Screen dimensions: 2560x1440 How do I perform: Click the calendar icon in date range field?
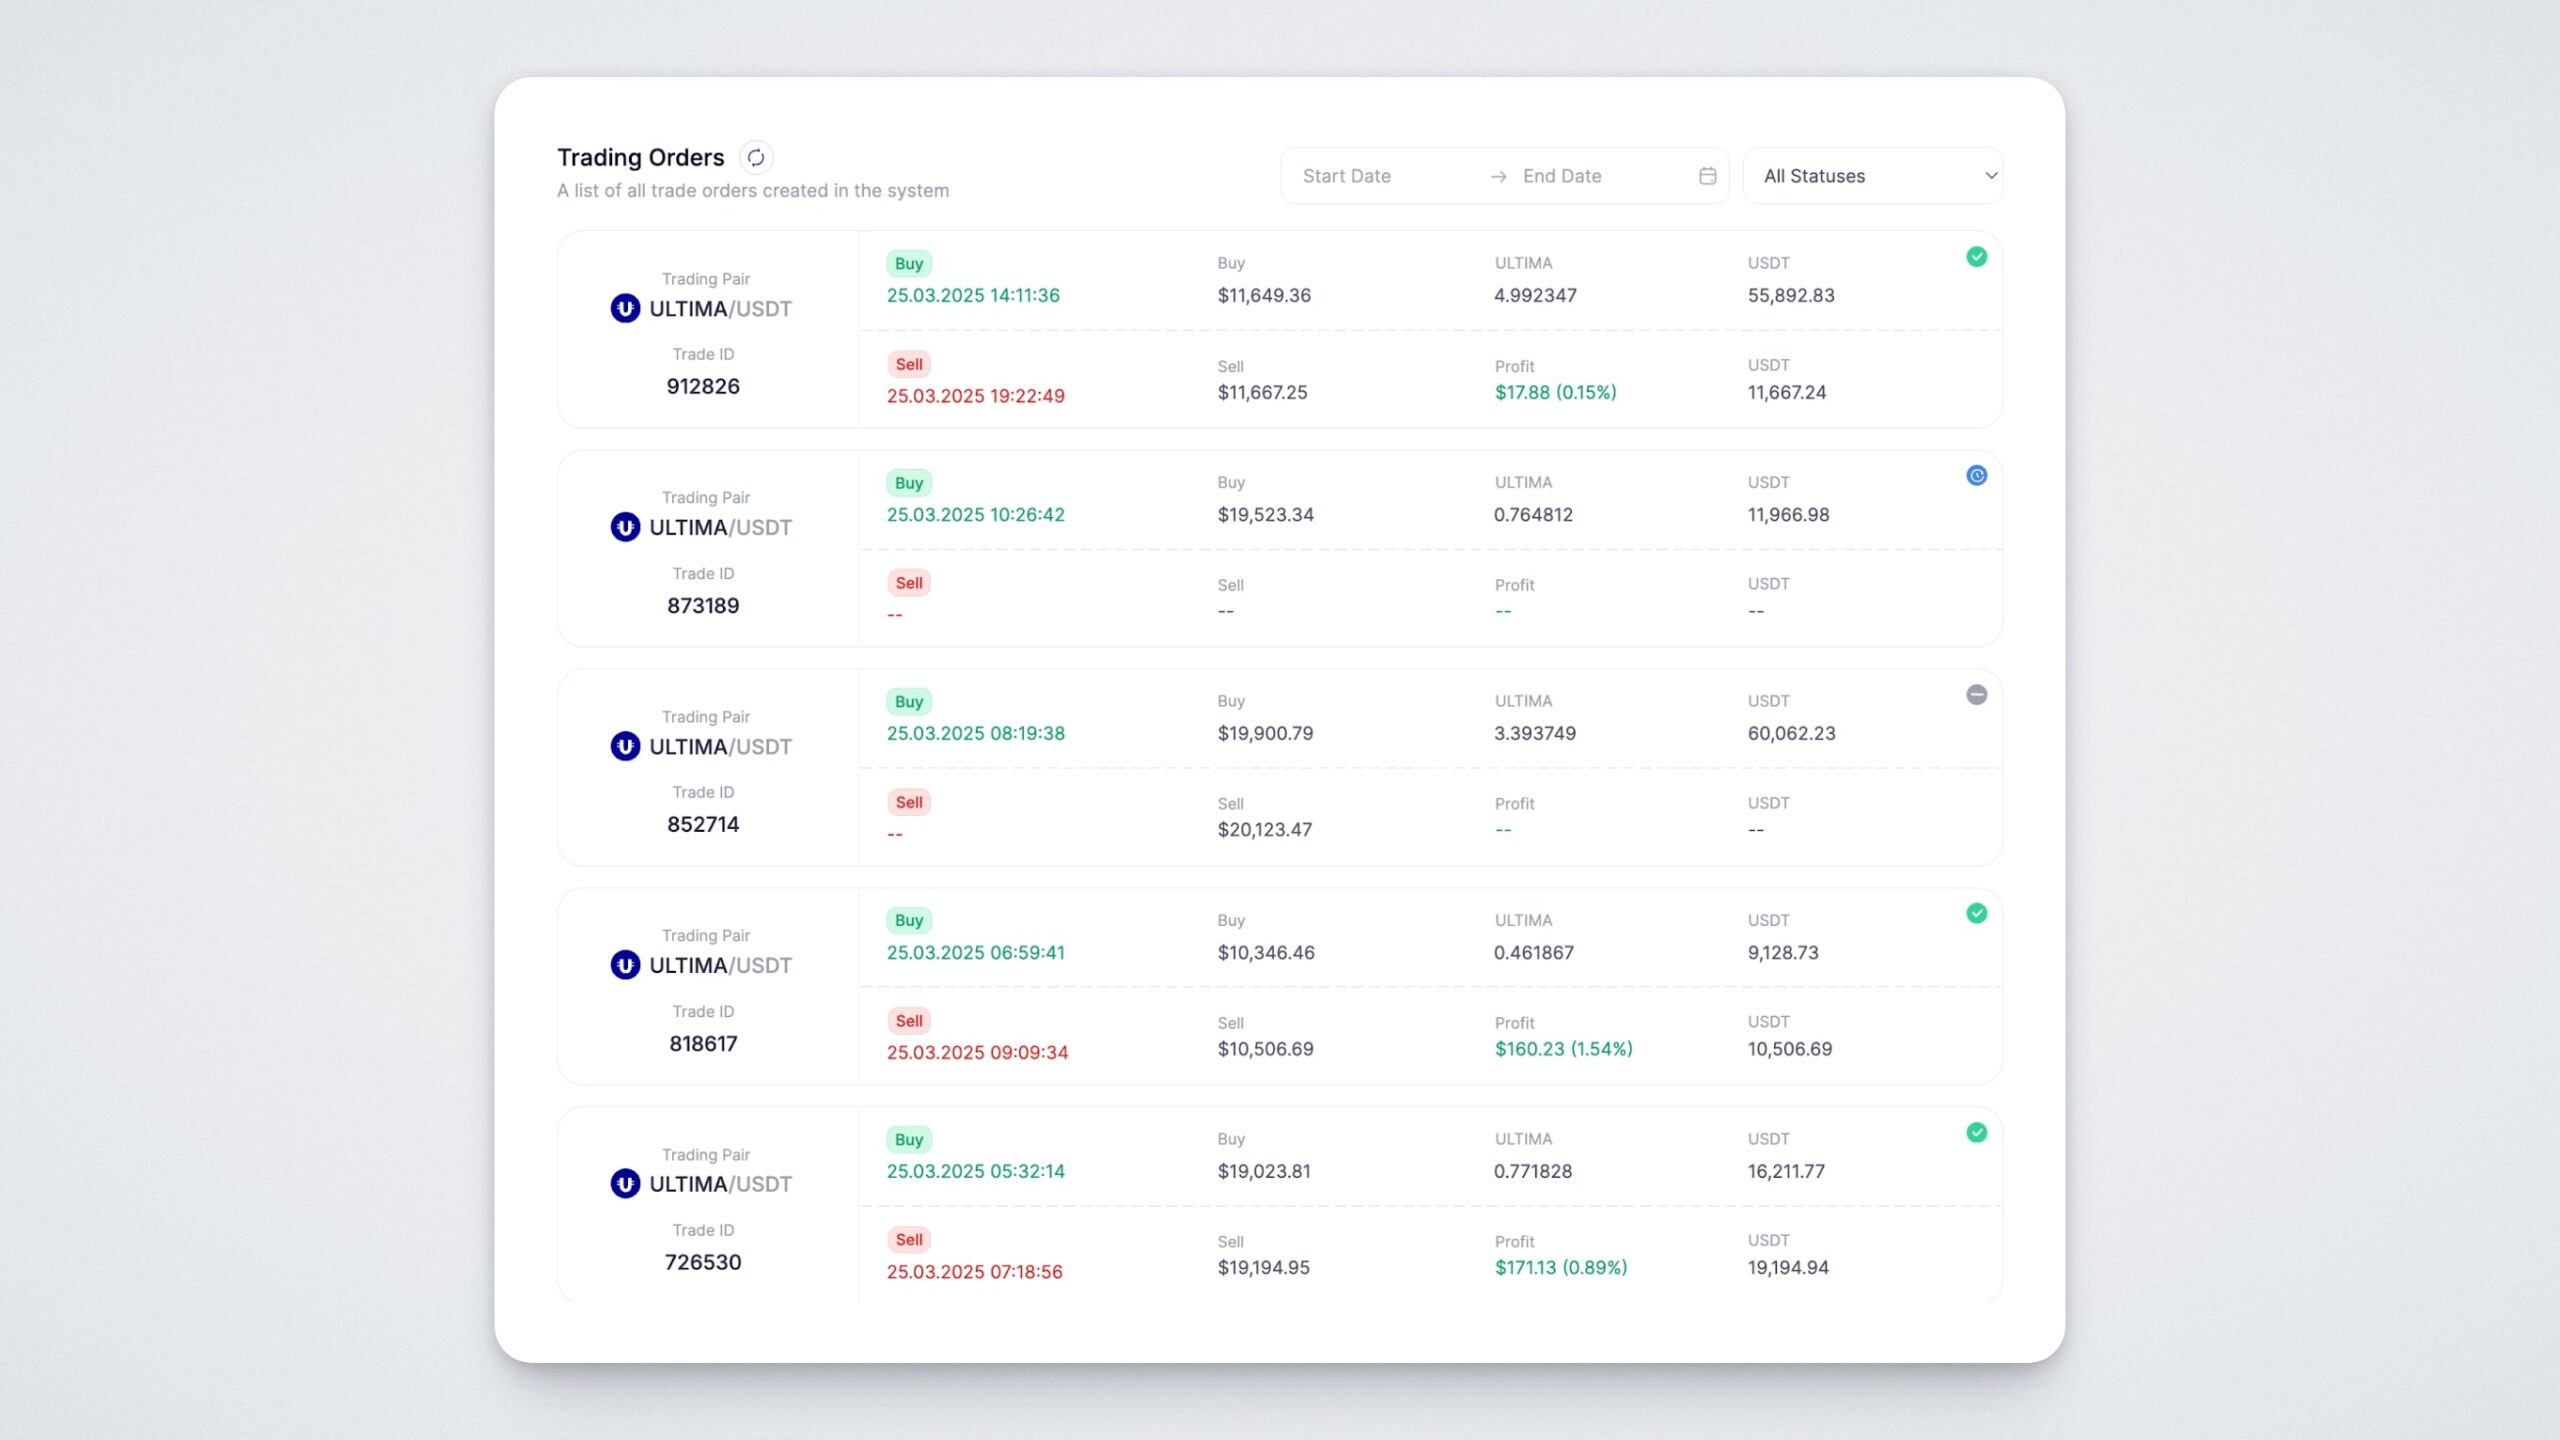pos(1707,176)
